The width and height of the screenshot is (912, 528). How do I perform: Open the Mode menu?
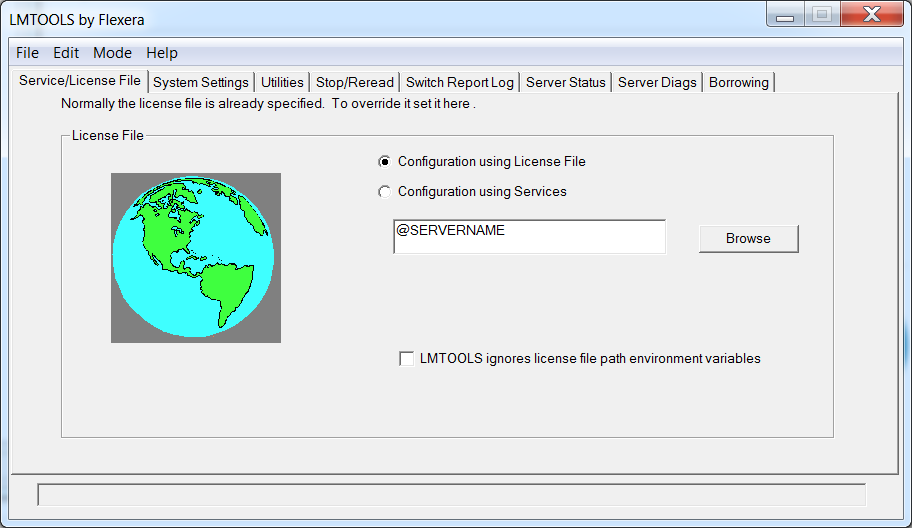click(112, 53)
